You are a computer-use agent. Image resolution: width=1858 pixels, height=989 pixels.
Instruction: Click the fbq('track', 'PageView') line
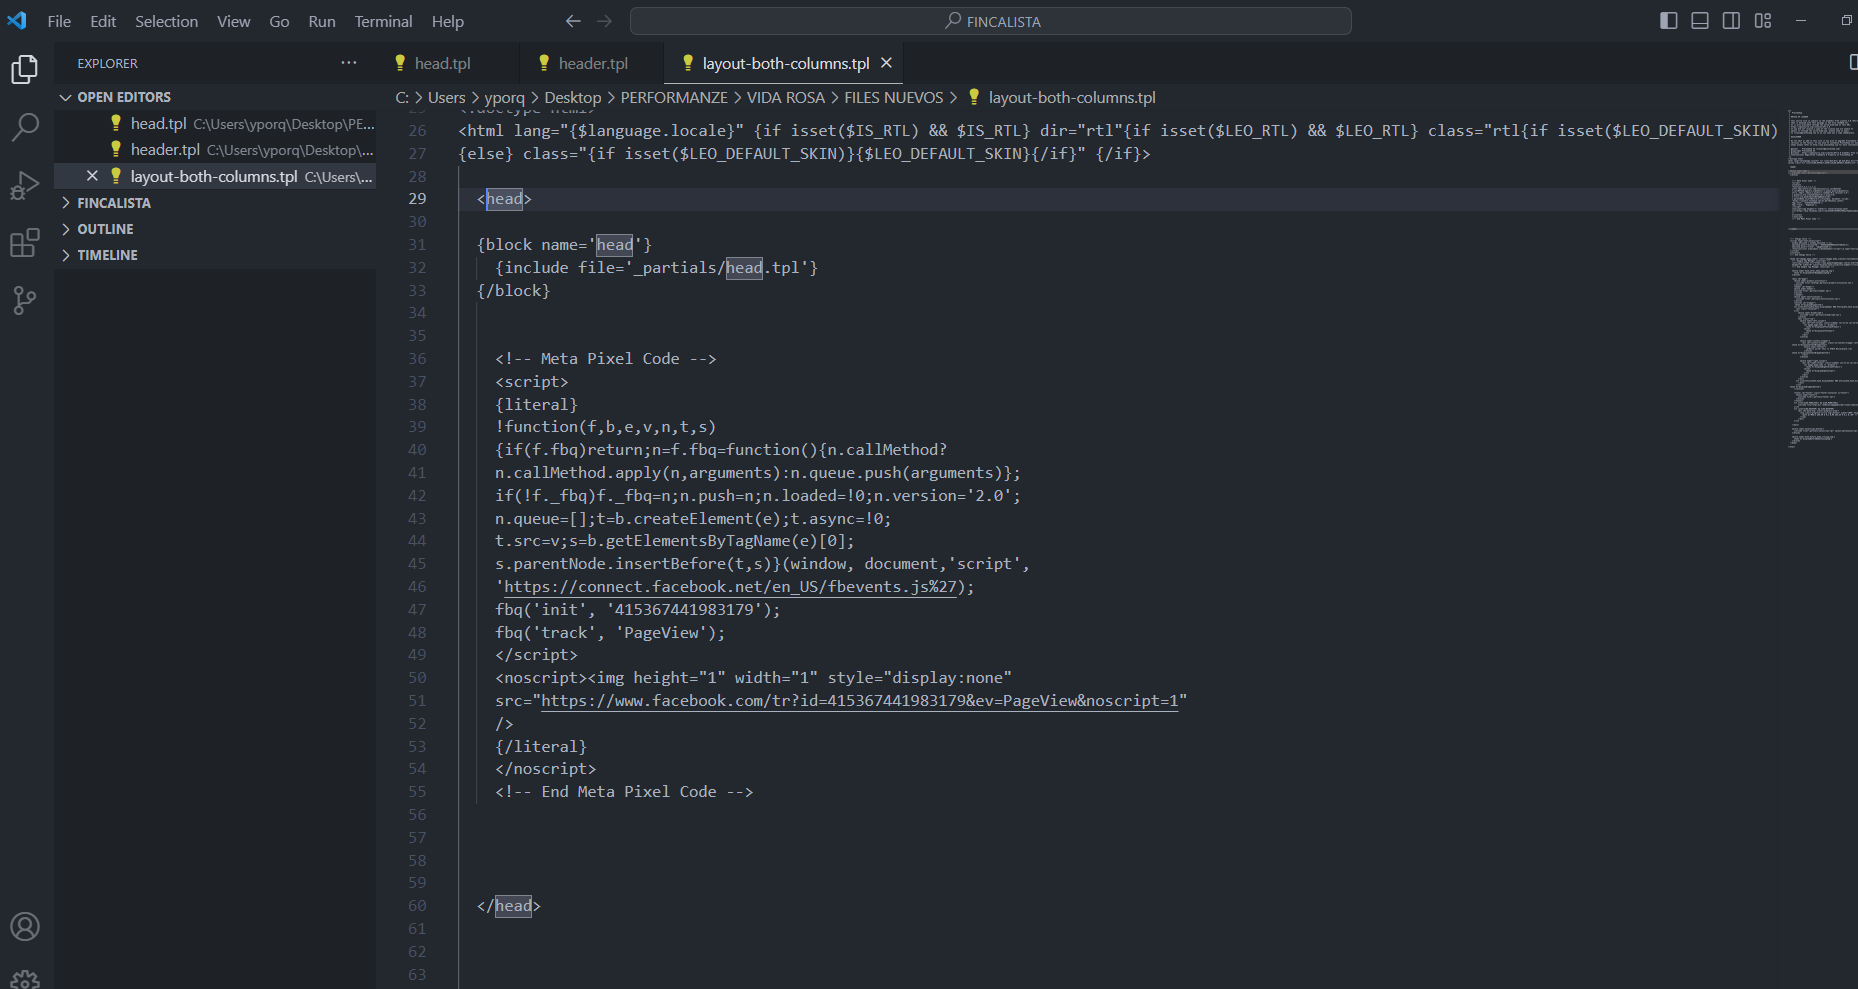coord(610,633)
